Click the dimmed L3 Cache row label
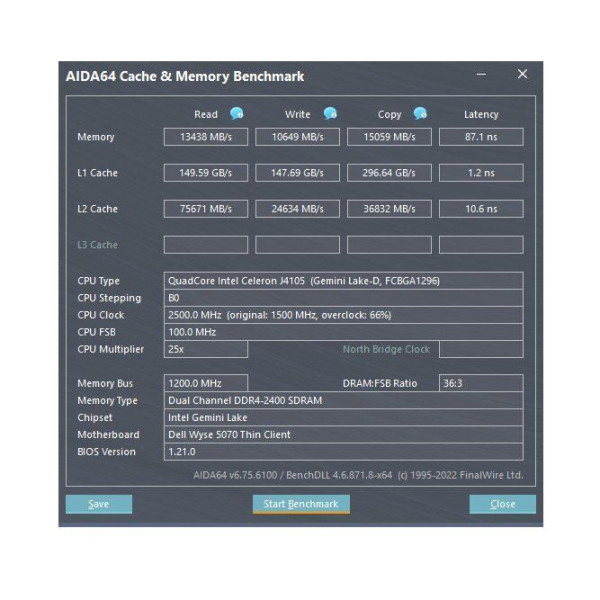600x600 pixels. [x=97, y=245]
